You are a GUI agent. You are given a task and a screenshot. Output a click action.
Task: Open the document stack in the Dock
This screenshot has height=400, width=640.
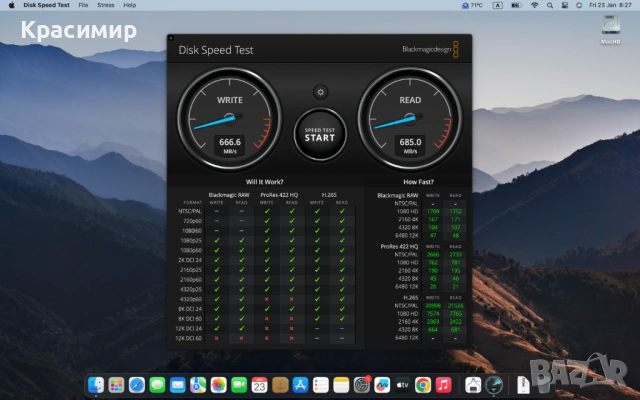coord(523,385)
